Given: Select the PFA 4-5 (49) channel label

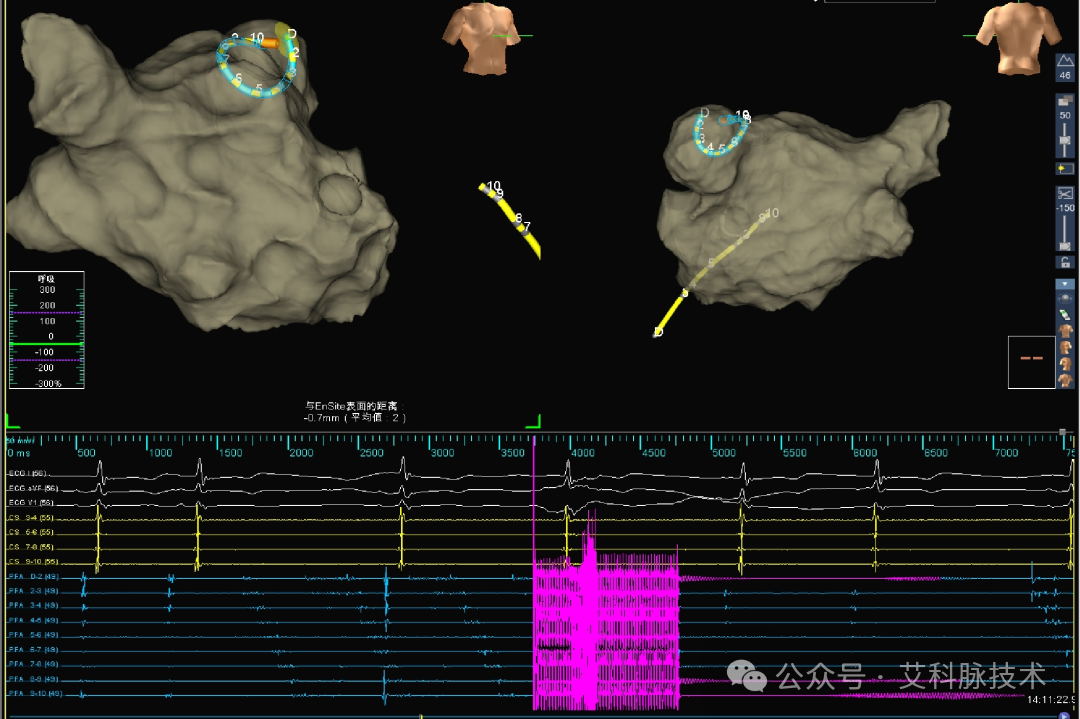Looking at the screenshot, I should [33, 621].
